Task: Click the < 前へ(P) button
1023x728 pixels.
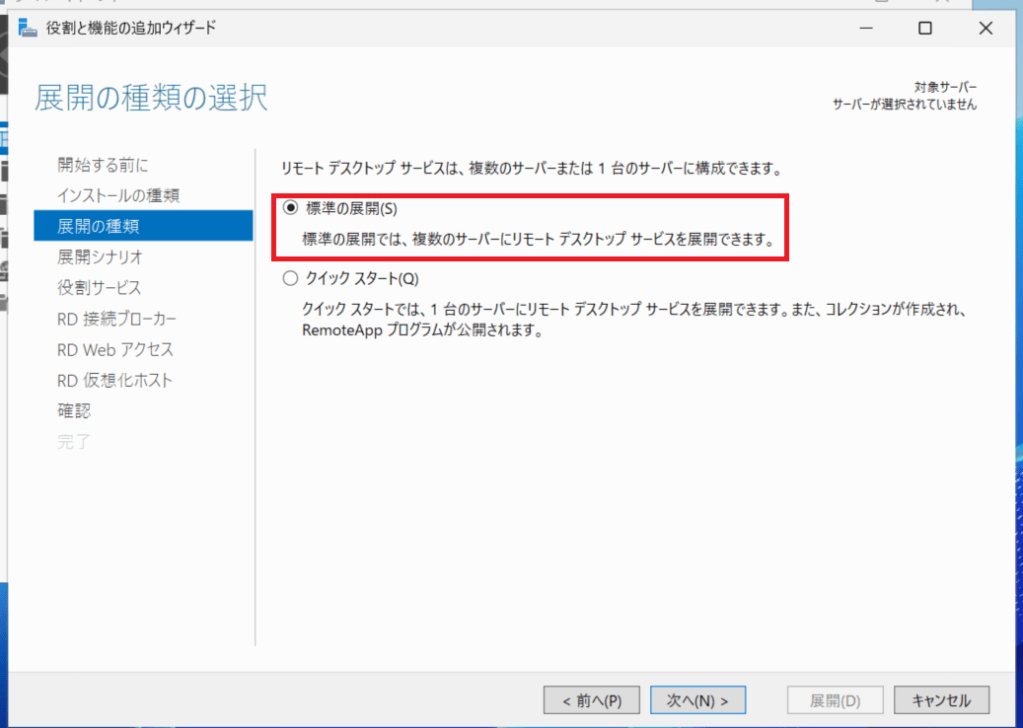Action: coord(590,699)
